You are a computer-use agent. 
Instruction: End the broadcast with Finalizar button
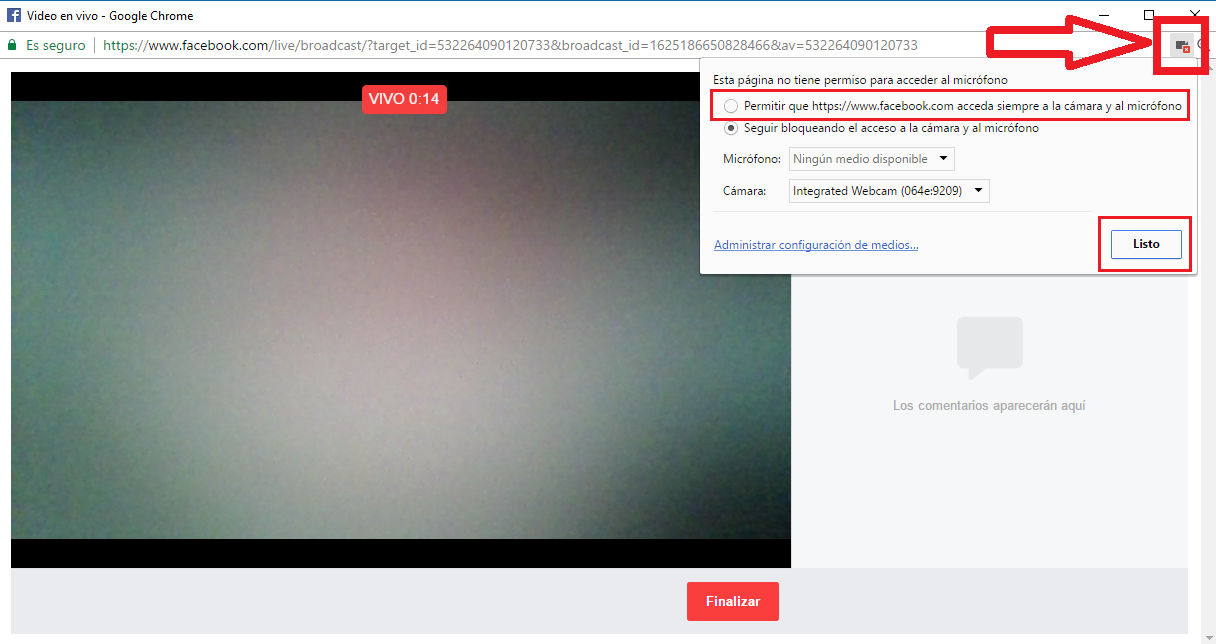733,602
